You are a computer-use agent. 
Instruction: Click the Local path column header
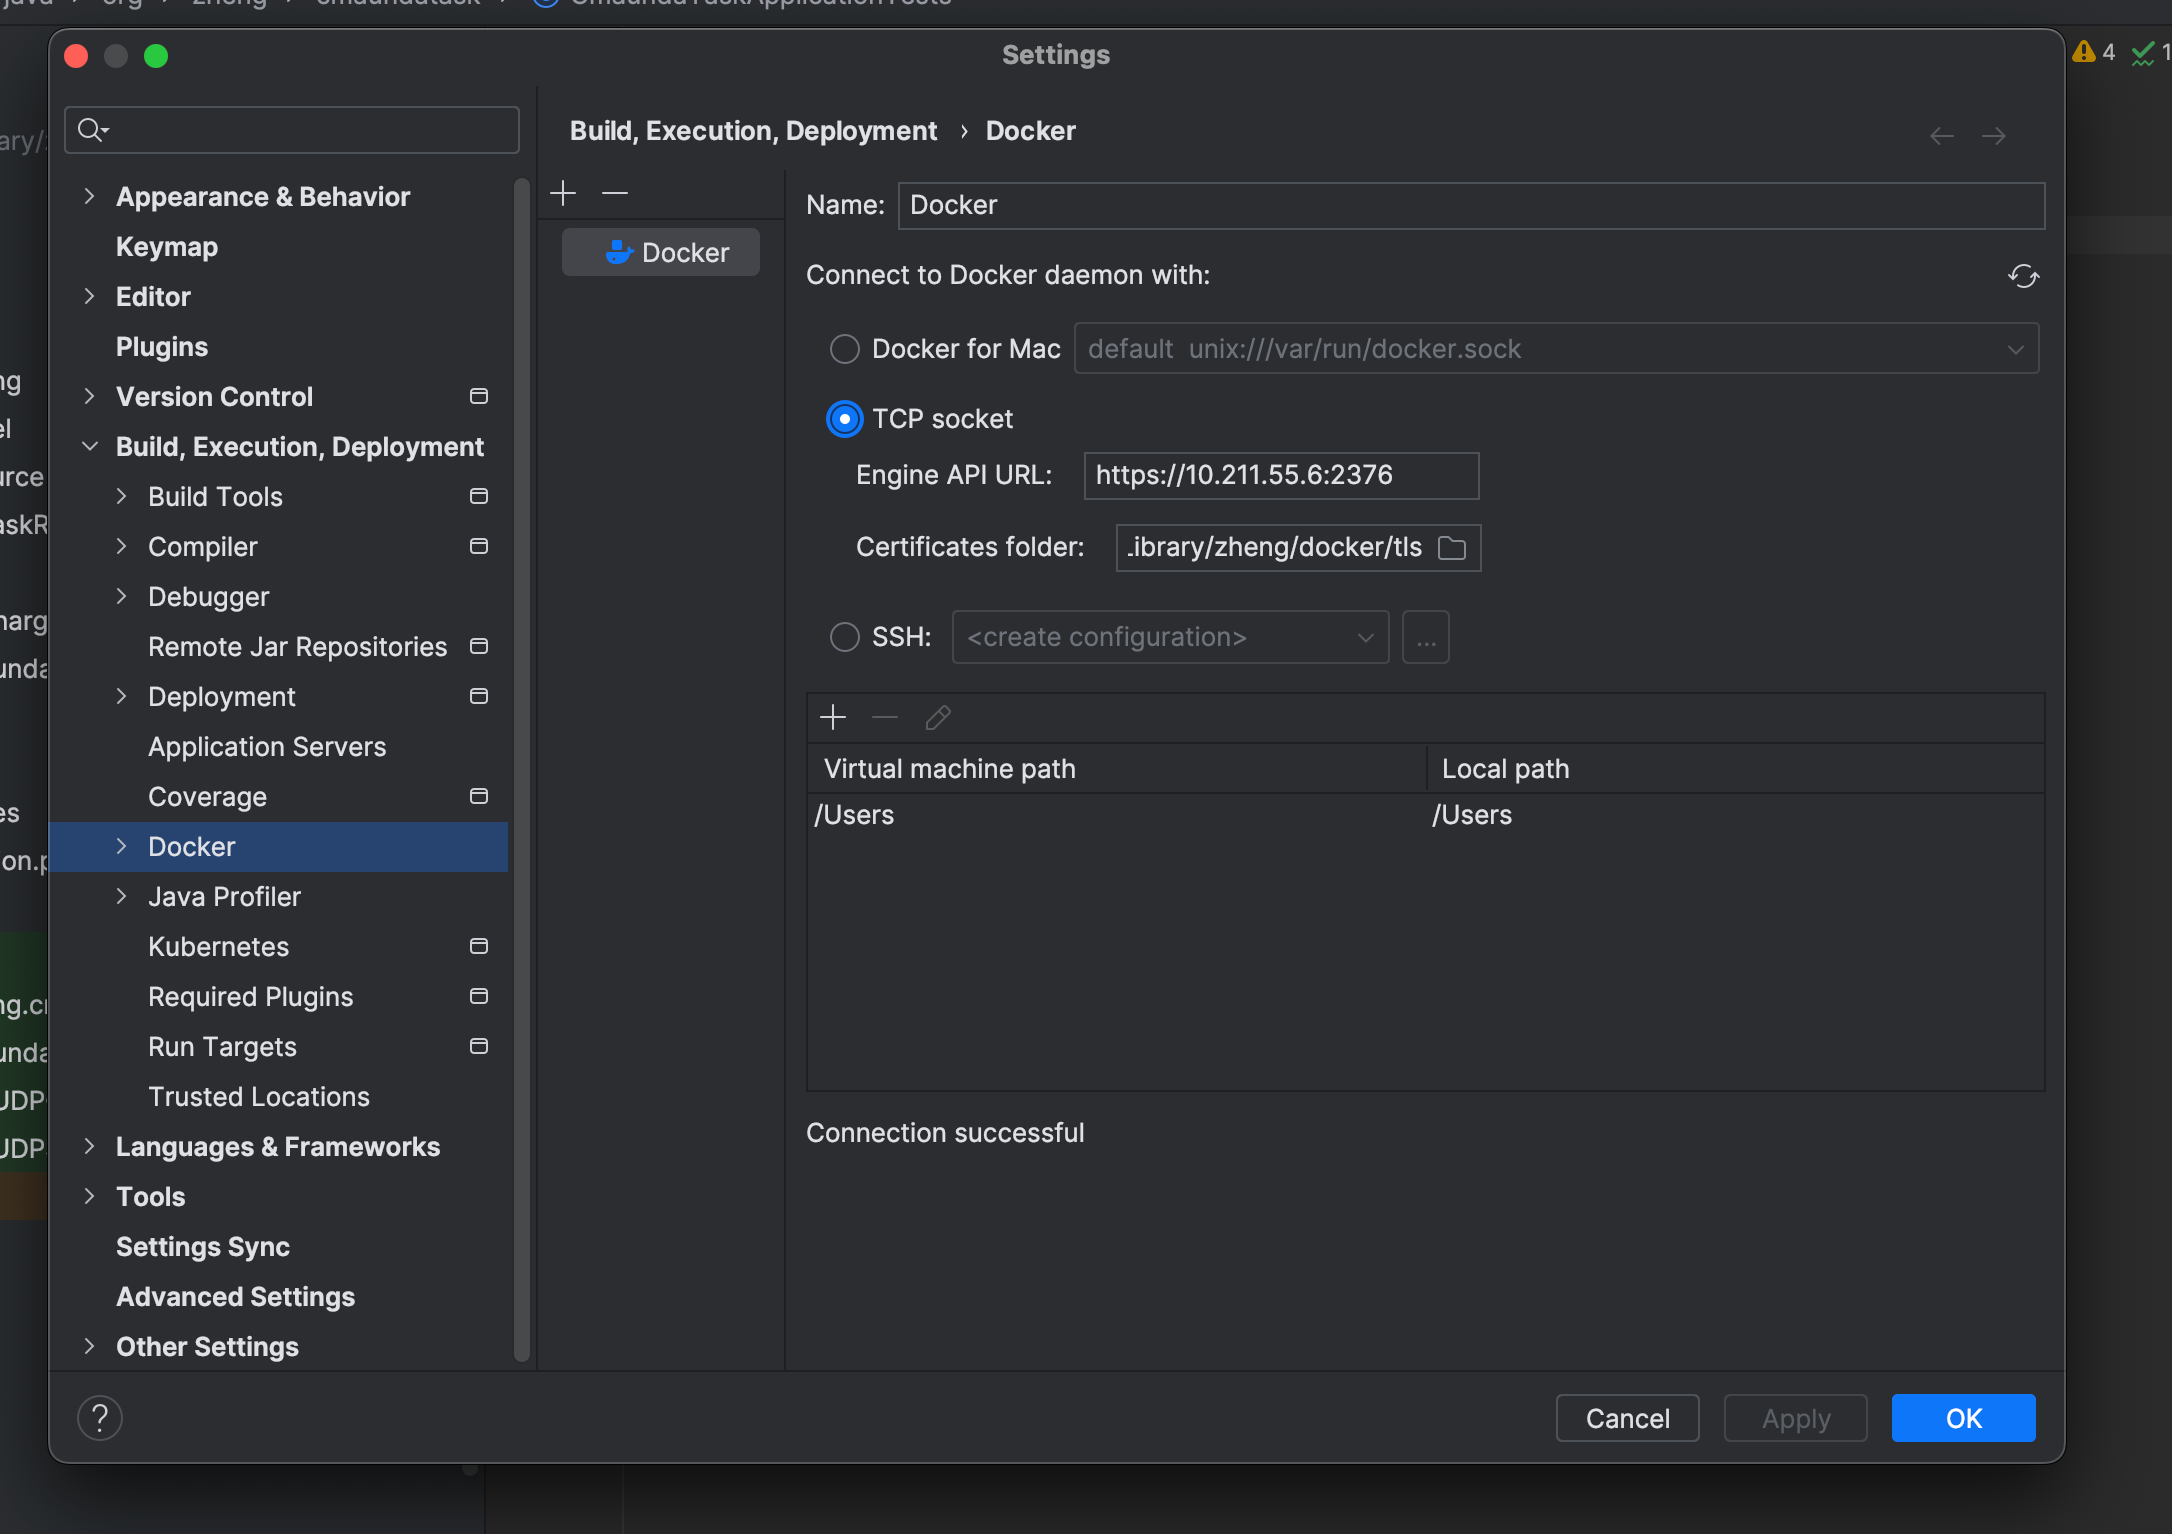click(1736, 769)
